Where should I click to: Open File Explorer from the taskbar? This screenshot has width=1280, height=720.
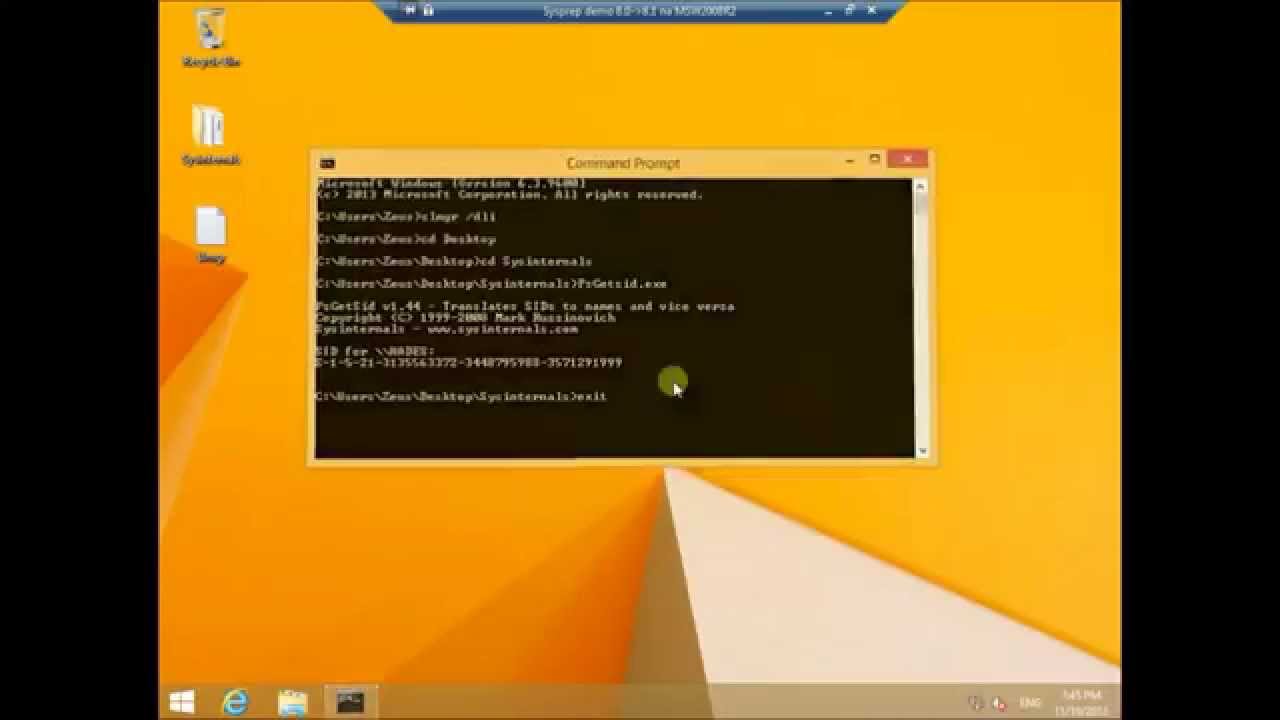pos(292,702)
